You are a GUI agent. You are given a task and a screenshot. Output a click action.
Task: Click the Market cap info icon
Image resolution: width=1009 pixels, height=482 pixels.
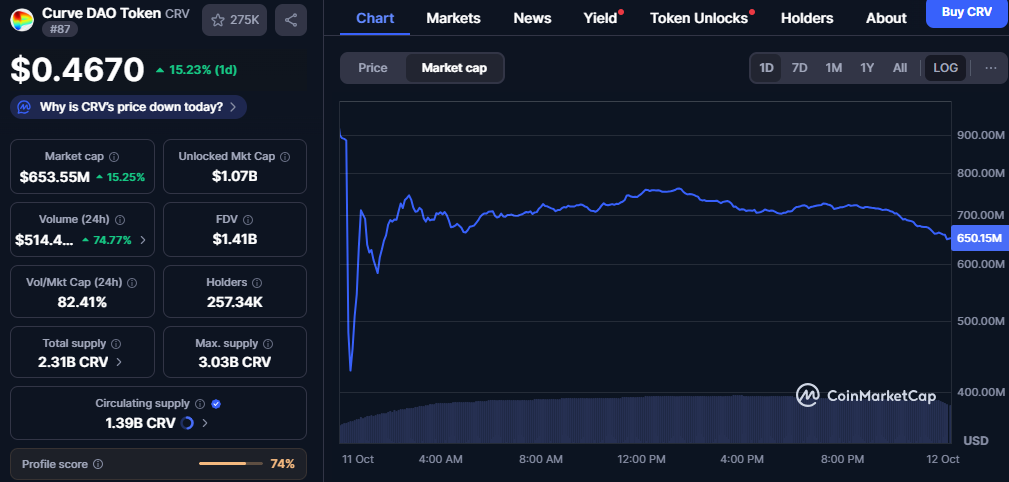point(114,157)
